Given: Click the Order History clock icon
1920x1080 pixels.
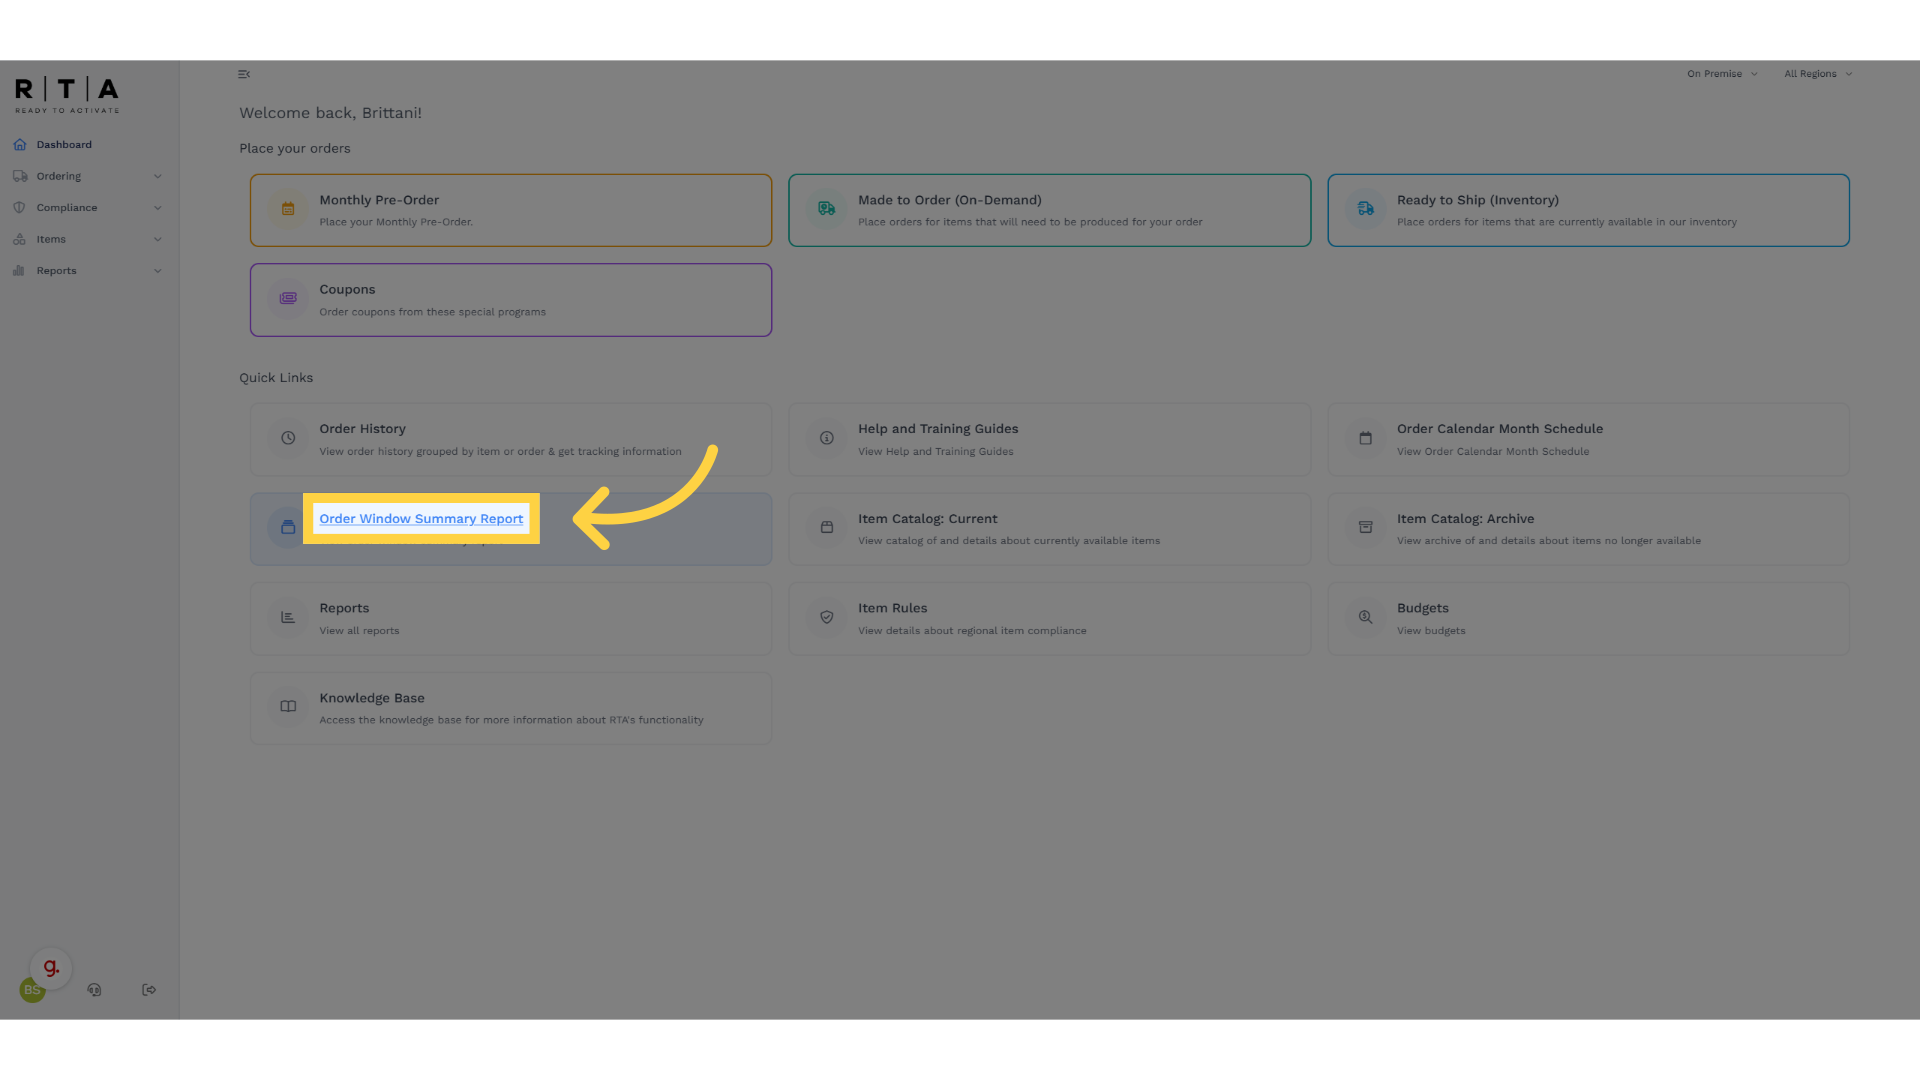Looking at the screenshot, I should (288, 438).
